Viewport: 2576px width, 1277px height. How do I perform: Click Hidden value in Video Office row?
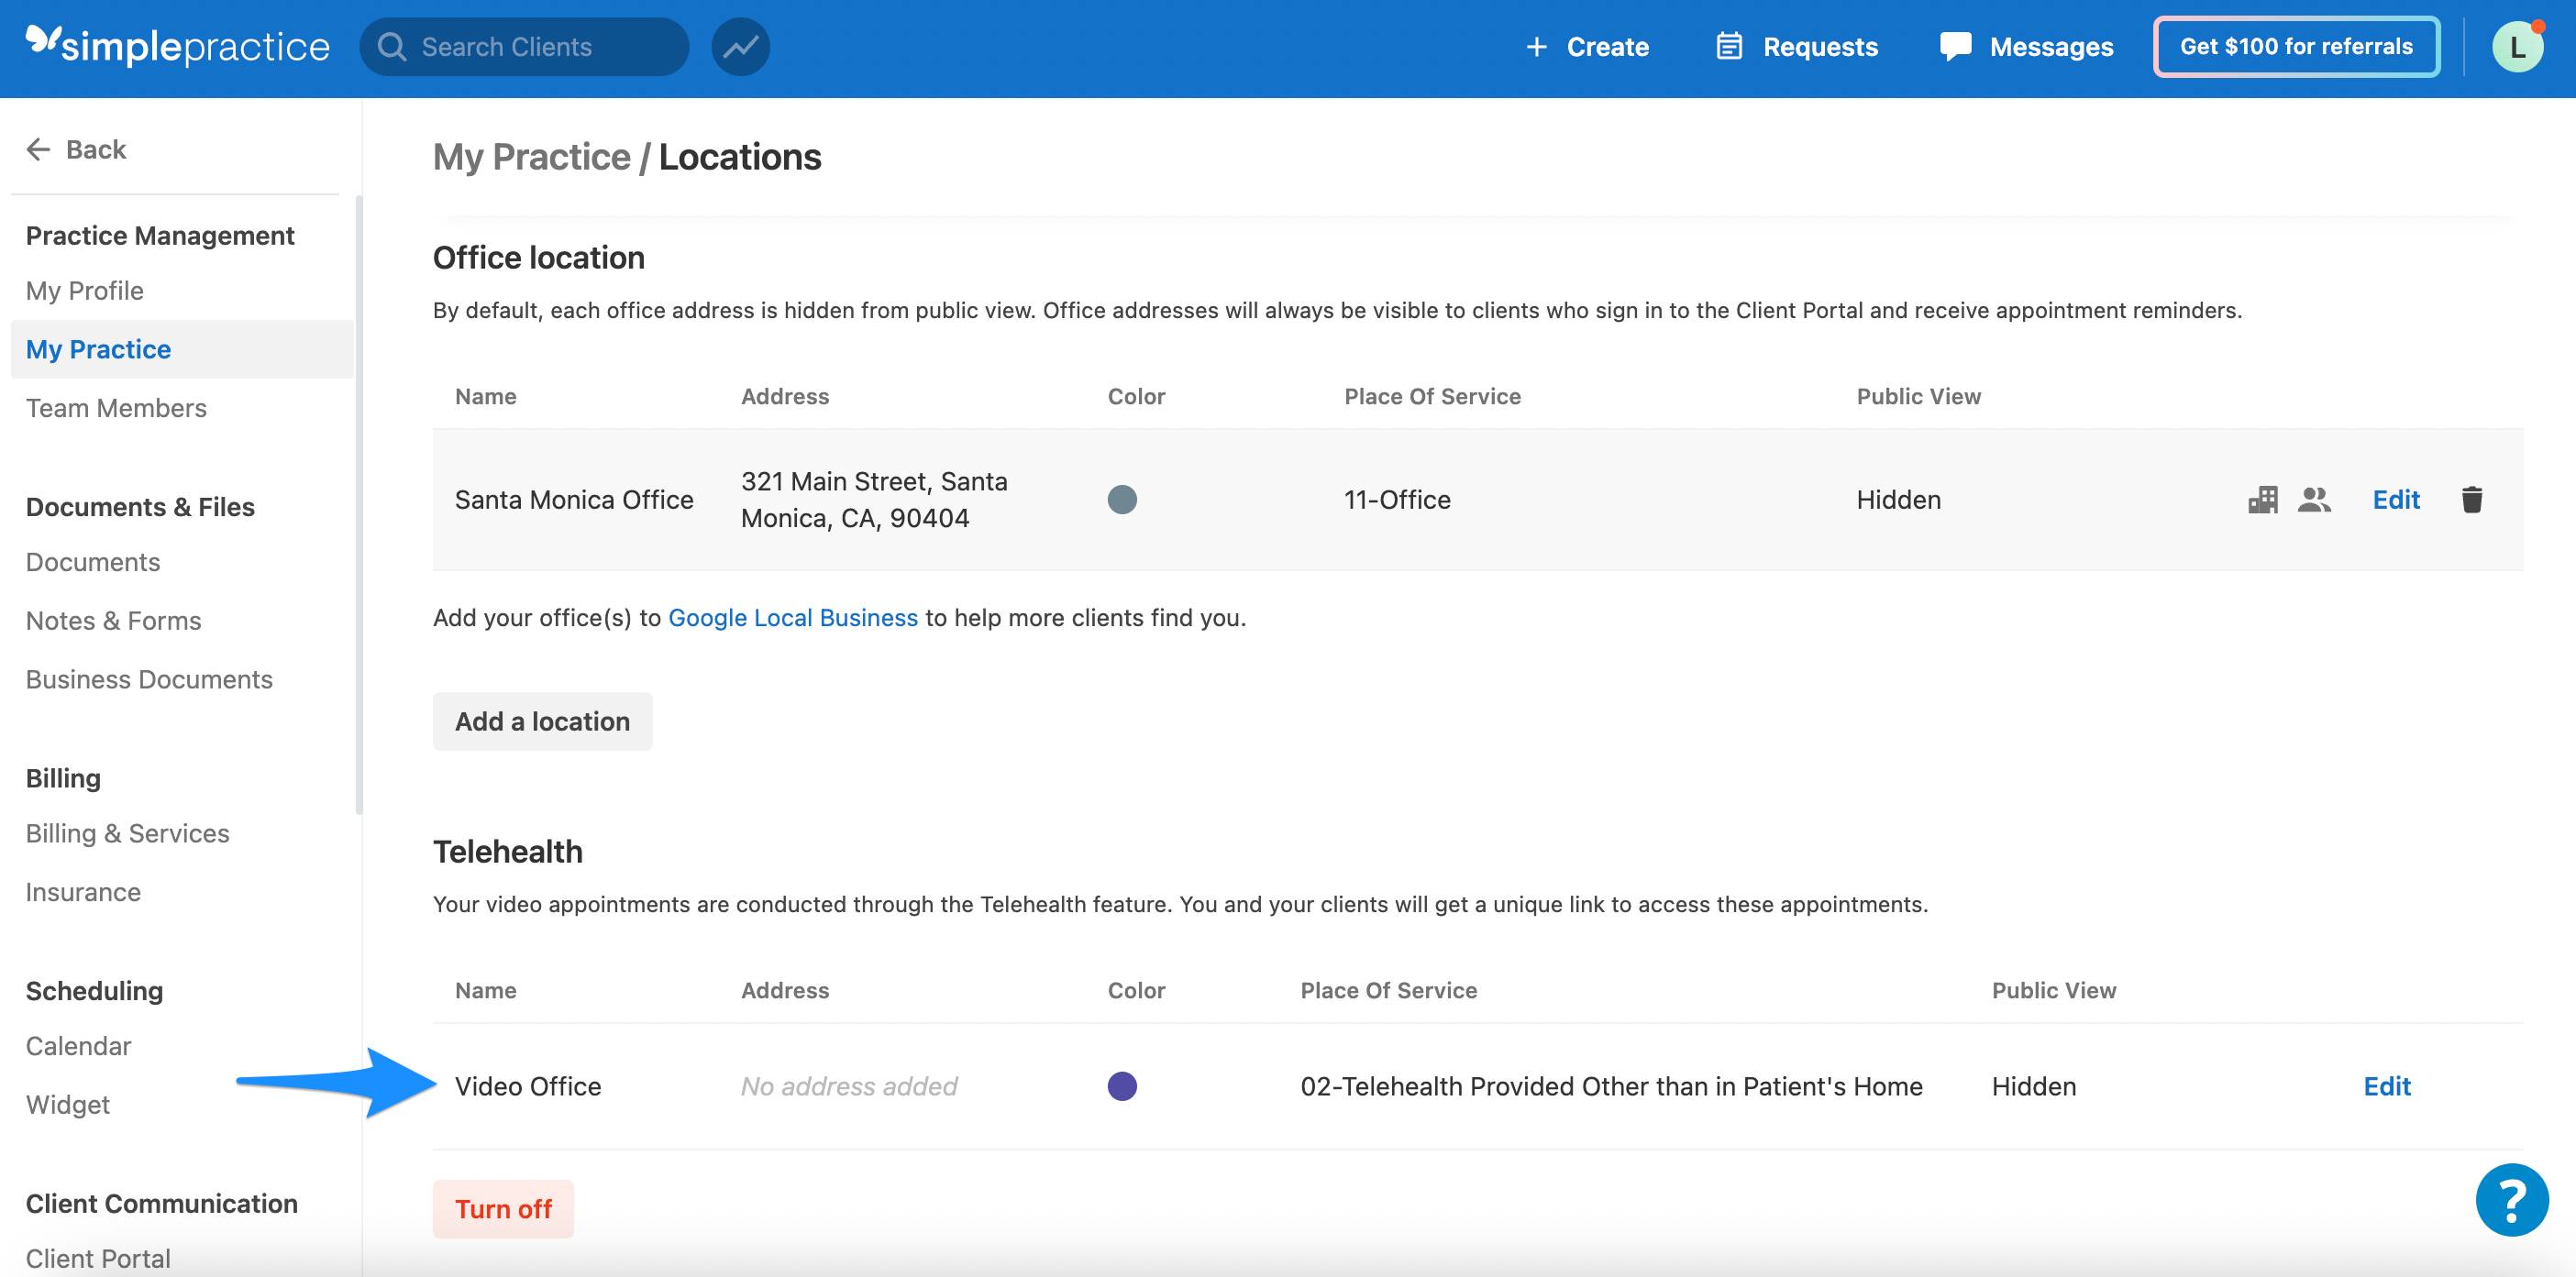pos(2033,1086)
